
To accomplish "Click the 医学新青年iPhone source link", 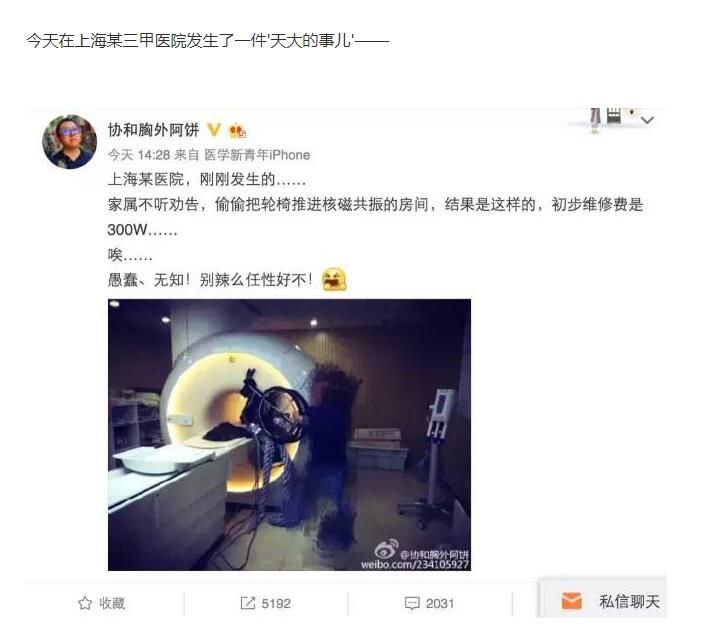I will click(x=257, y=155).
